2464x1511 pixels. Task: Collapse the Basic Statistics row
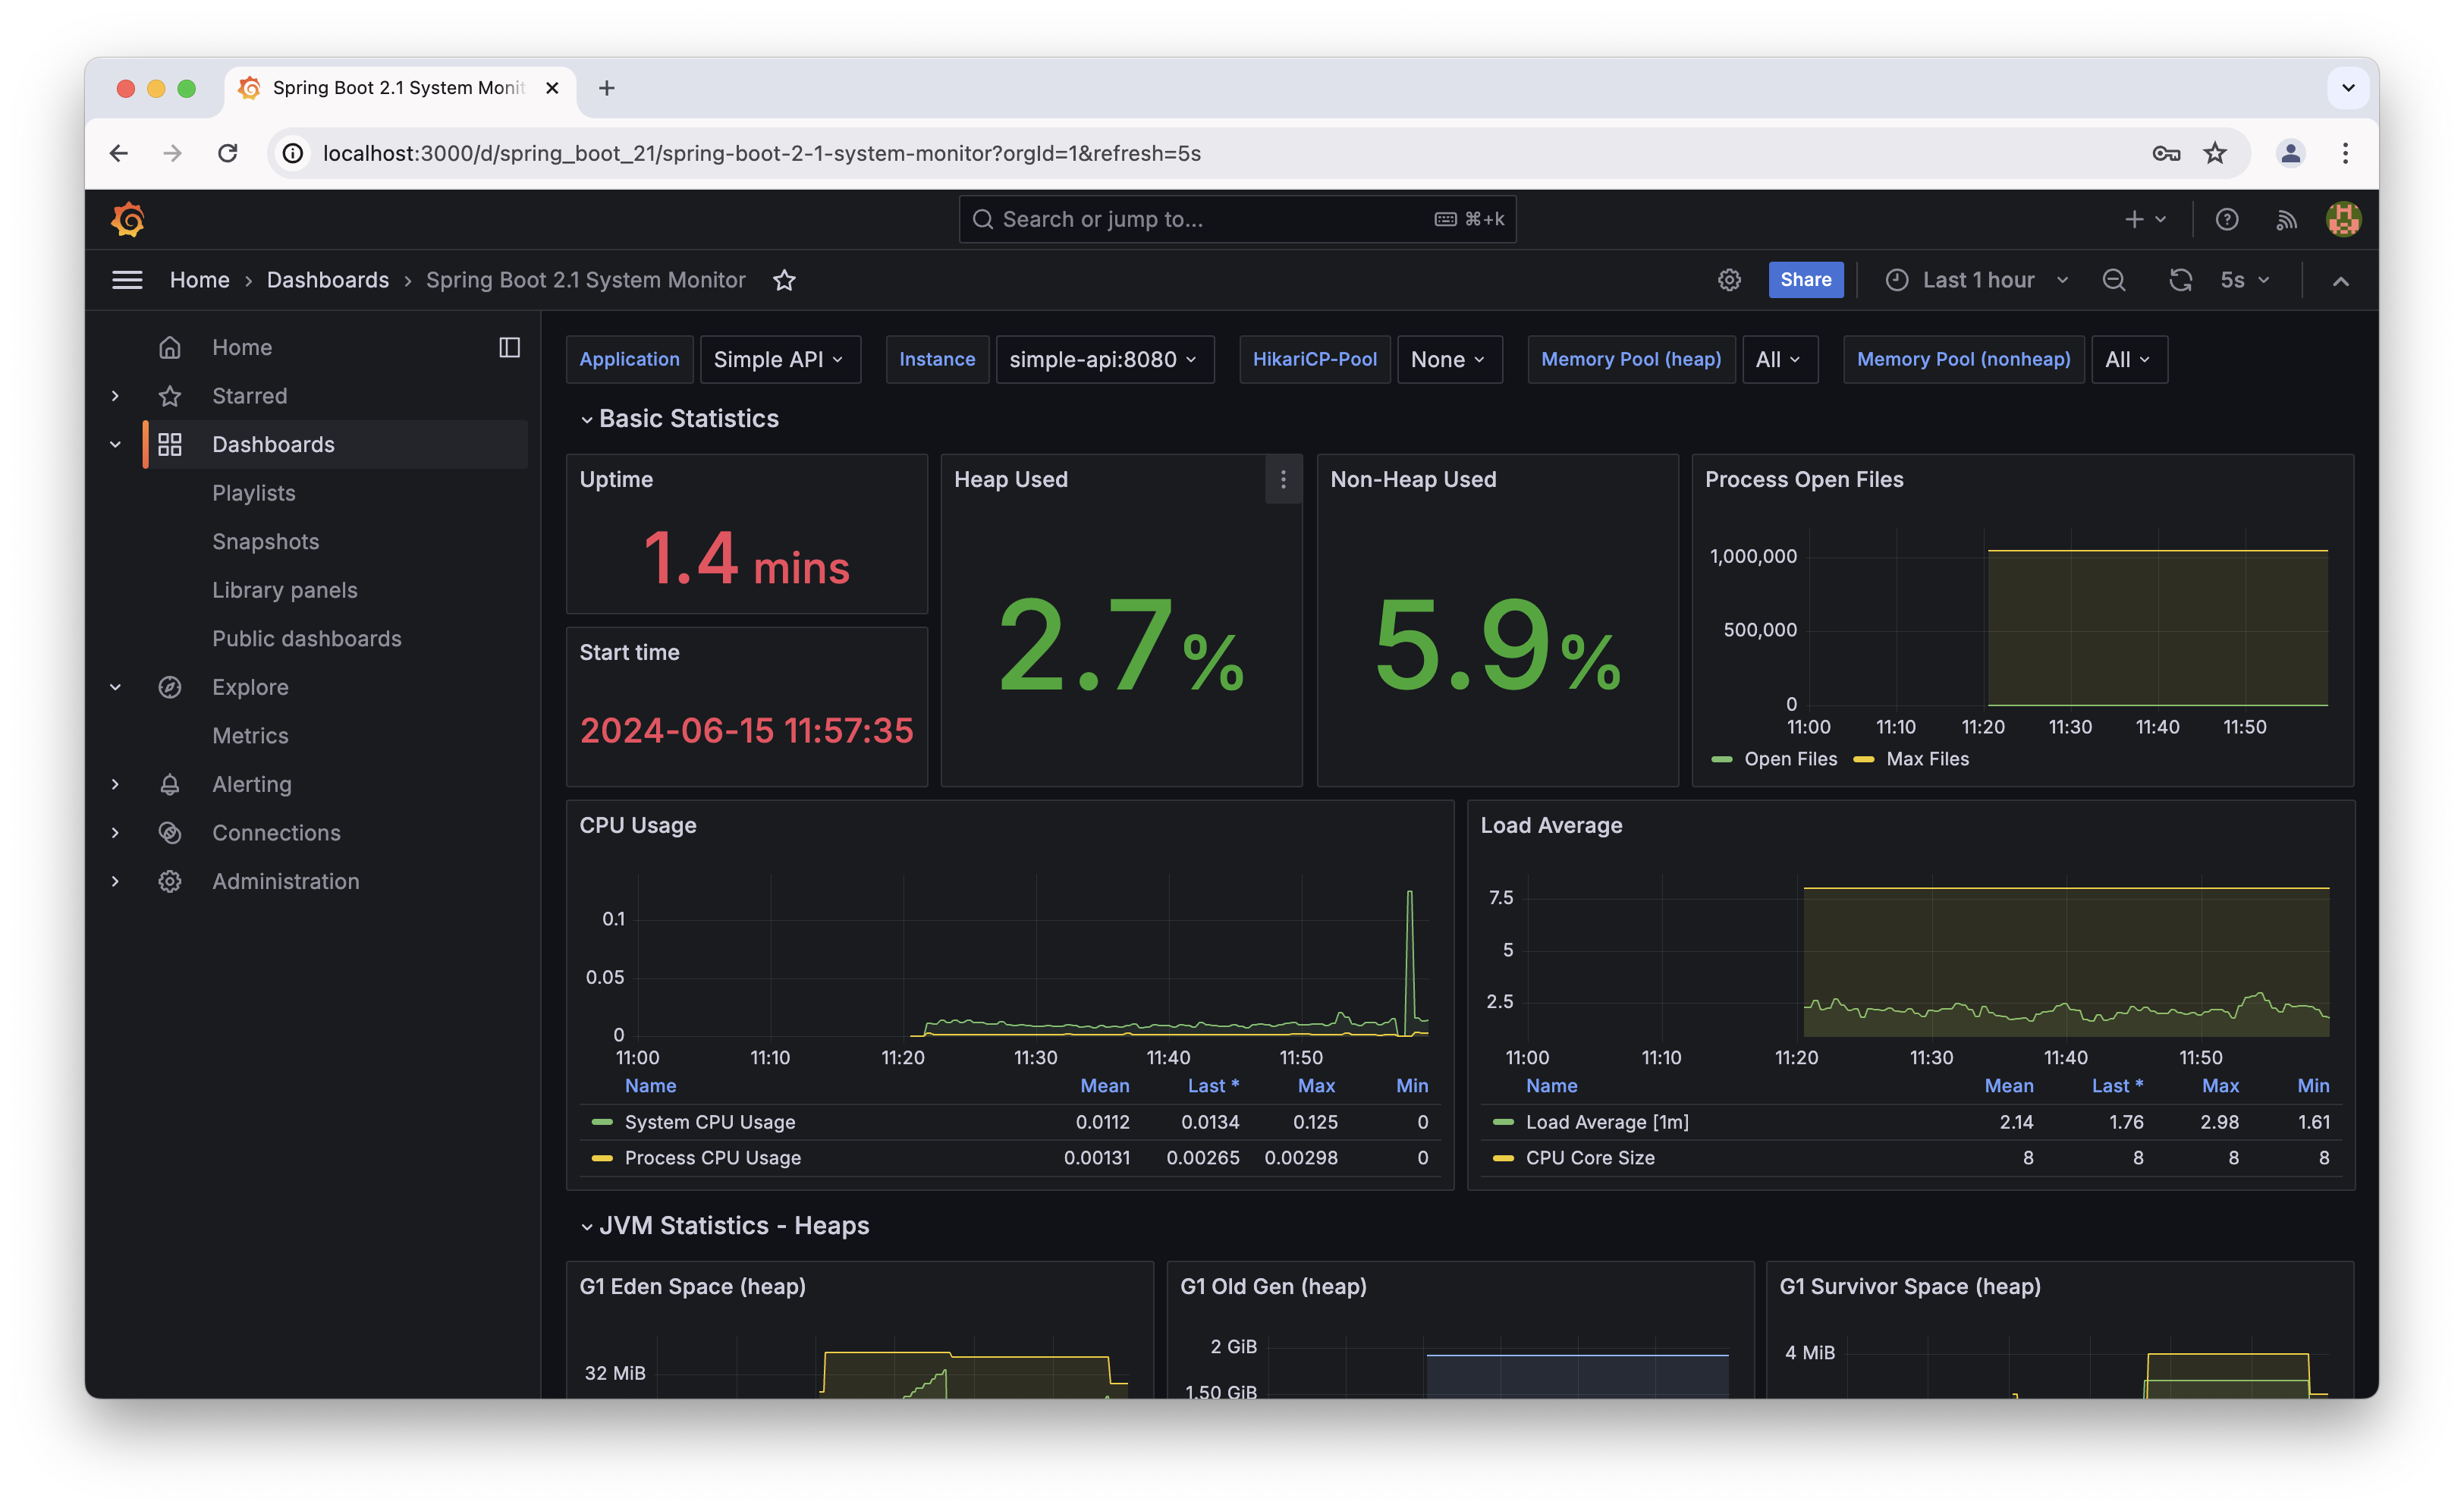tap(587, 419)
